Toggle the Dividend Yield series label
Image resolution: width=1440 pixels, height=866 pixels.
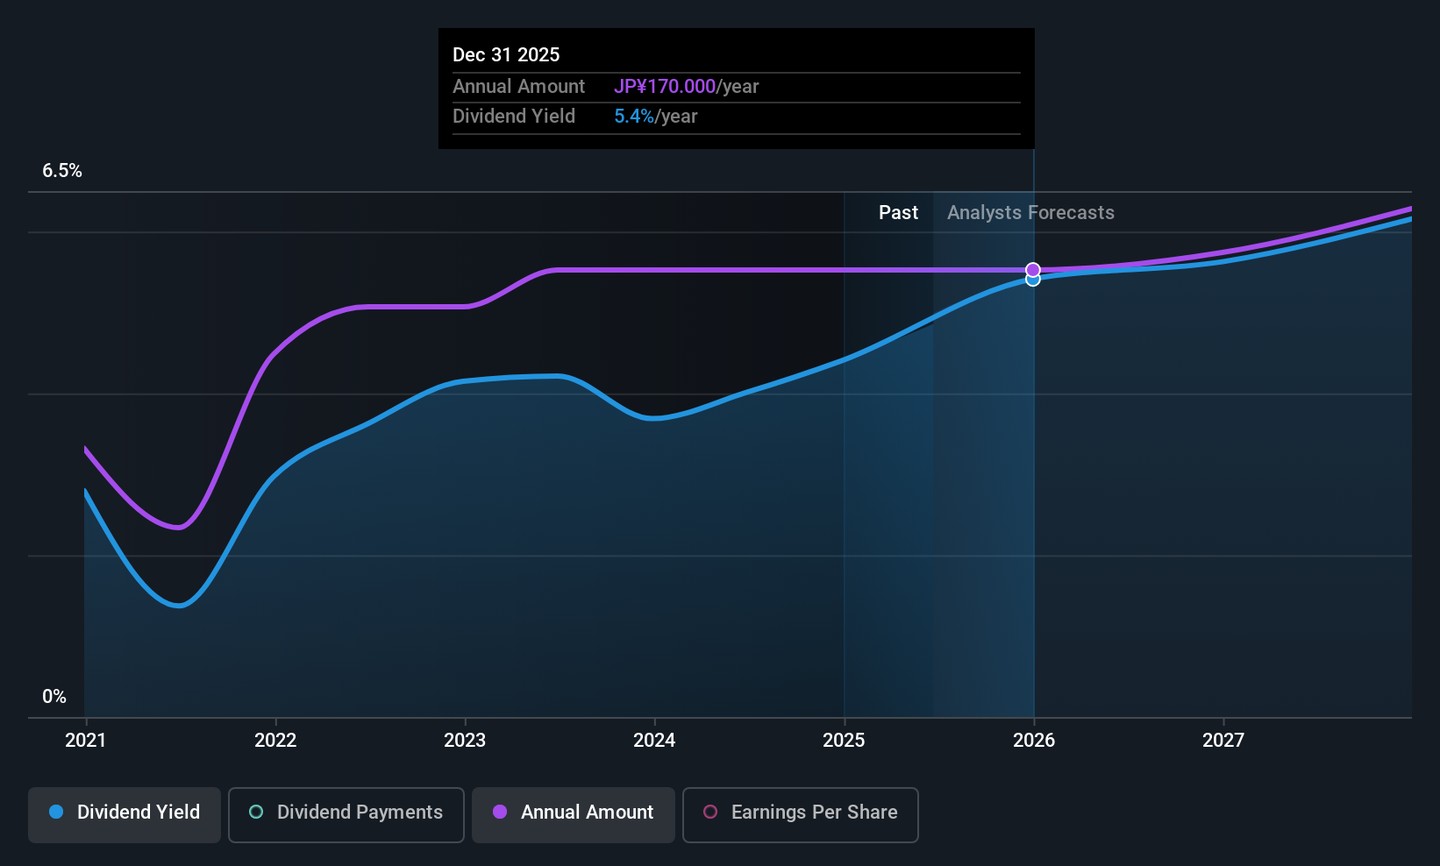138,812
